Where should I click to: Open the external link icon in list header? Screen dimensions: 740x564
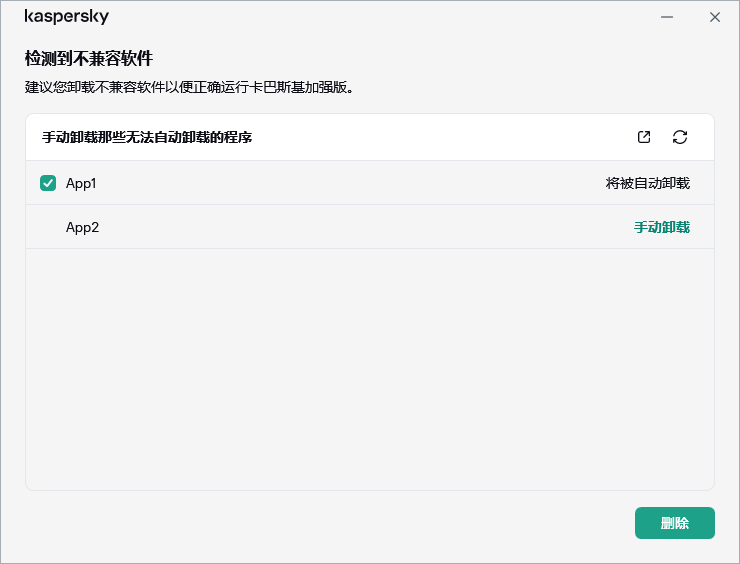pos(644,137)
